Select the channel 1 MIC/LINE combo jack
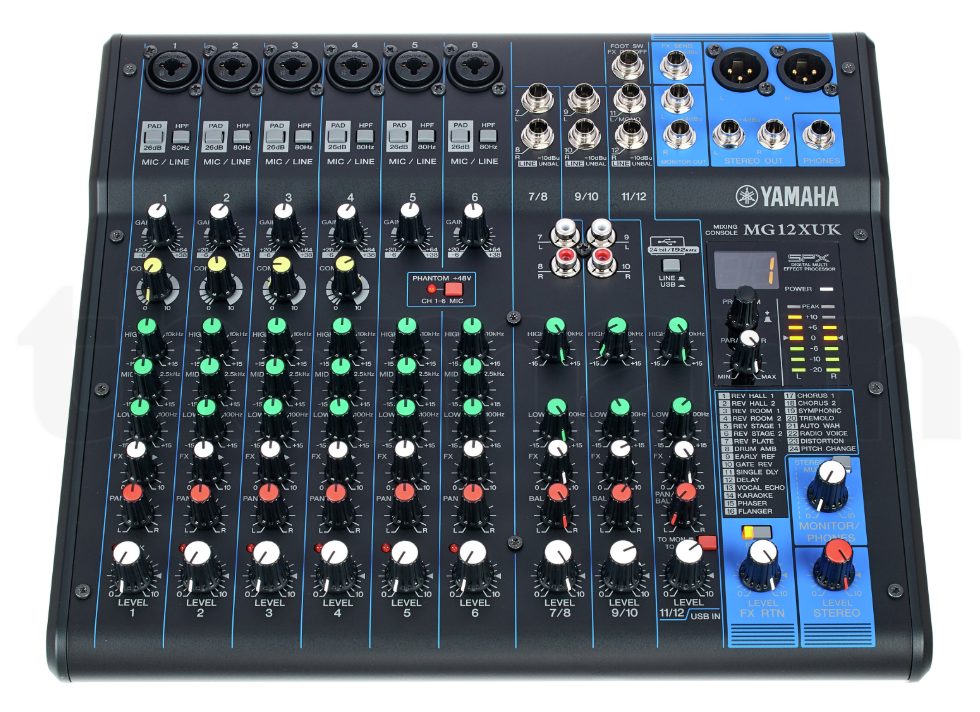 [172, 70]
